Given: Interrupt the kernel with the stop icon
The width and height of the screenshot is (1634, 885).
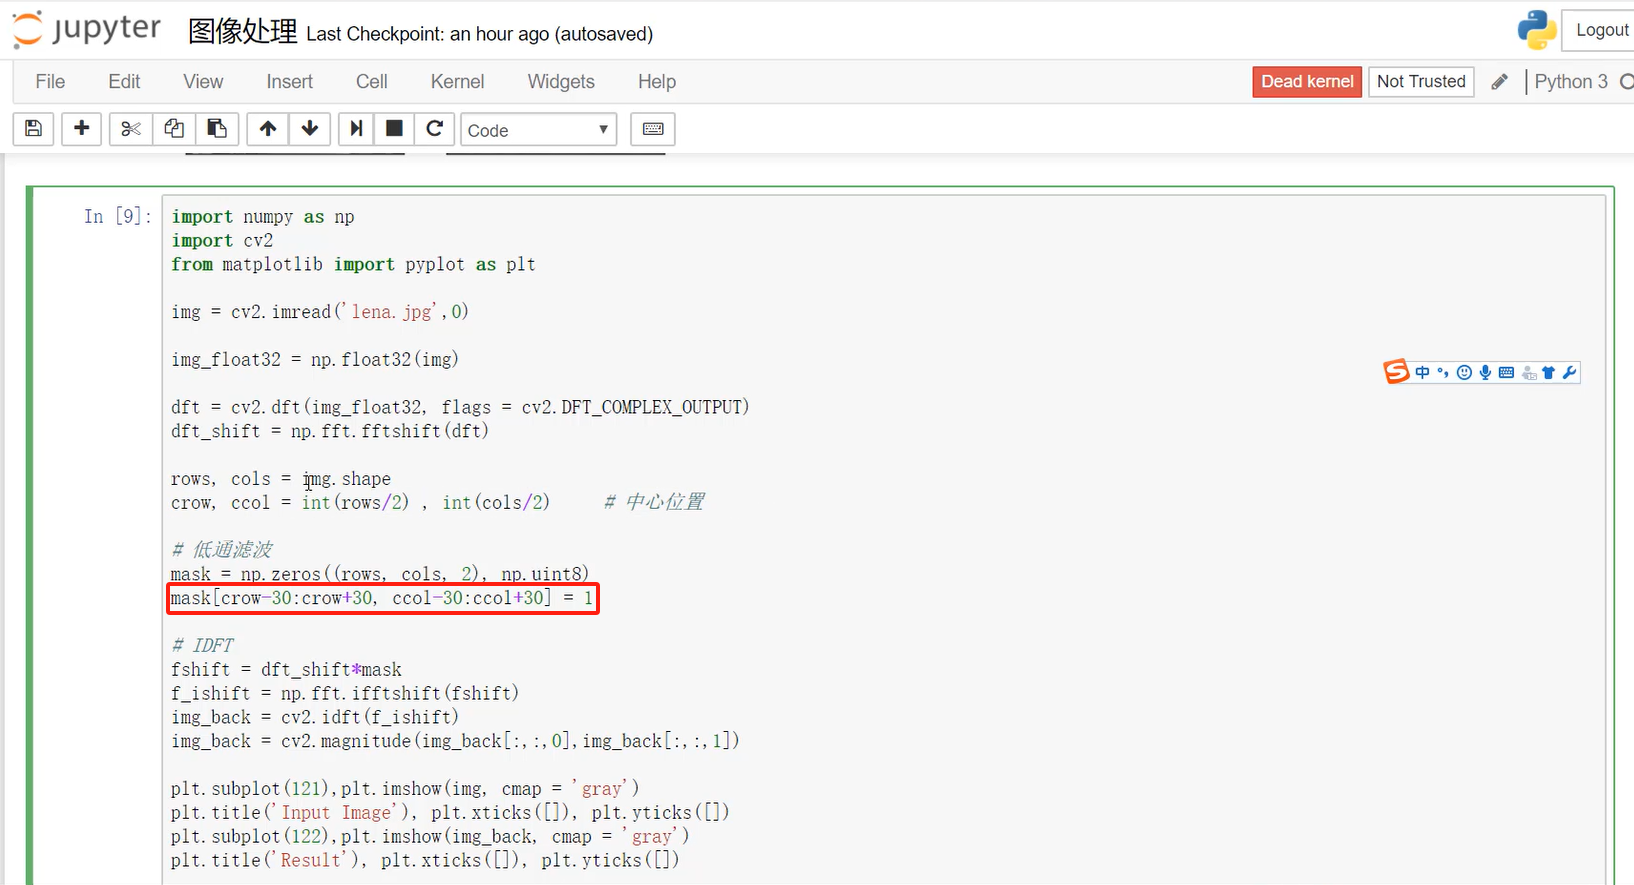Looking at the screenshot, I should (x=394, y=128).
